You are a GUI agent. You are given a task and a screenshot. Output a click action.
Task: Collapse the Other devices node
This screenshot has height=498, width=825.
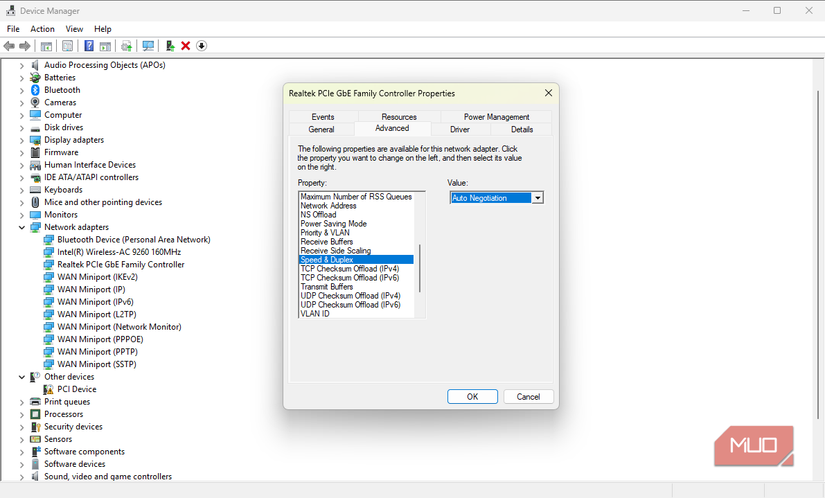pyautogui.click(x=22, y=377)
